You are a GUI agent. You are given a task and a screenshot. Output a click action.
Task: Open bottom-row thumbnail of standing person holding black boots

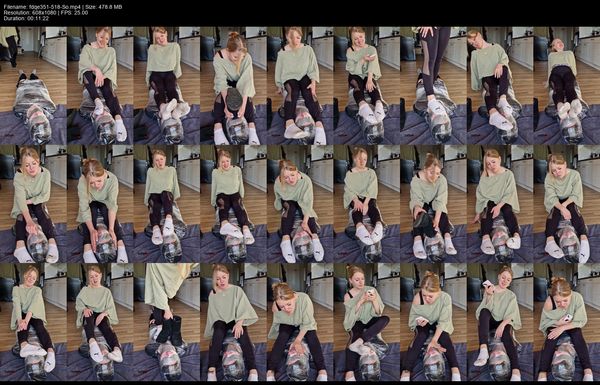pyautogui.click(x=166, y=322)
